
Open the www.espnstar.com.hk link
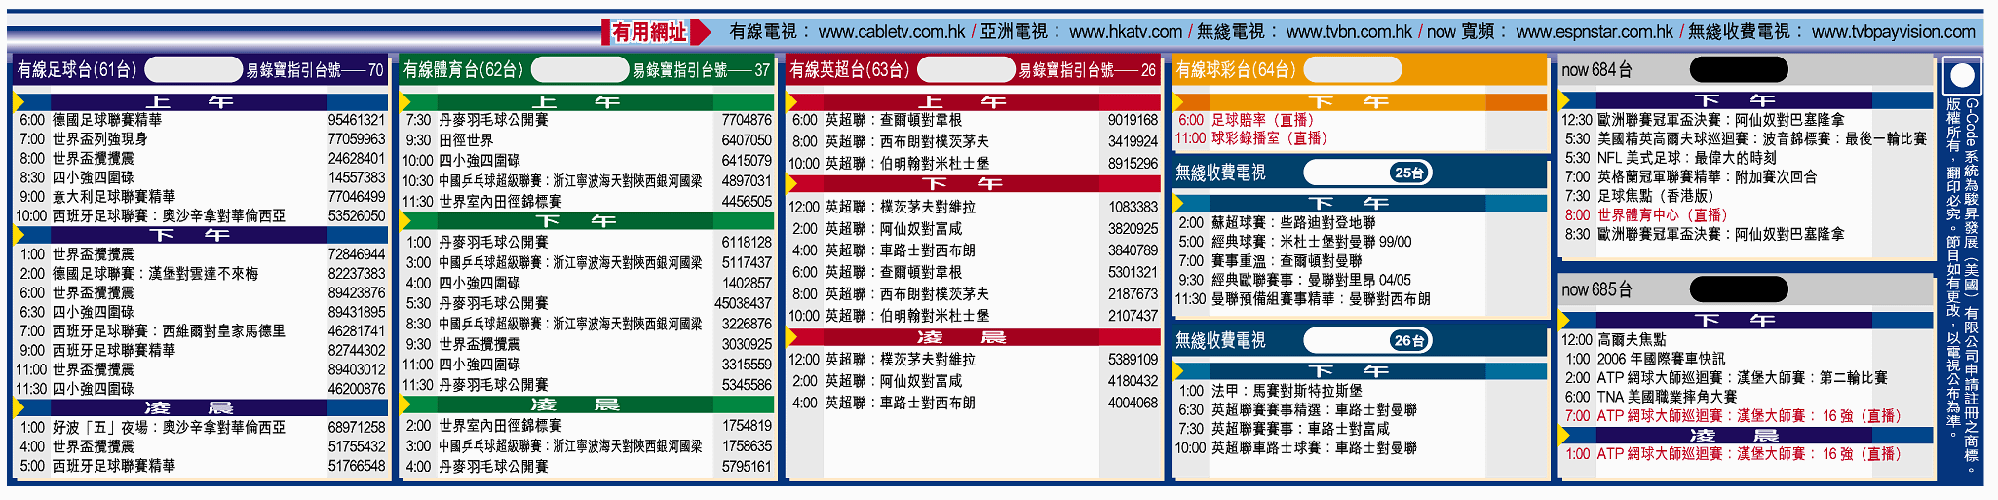point(1594,32)
